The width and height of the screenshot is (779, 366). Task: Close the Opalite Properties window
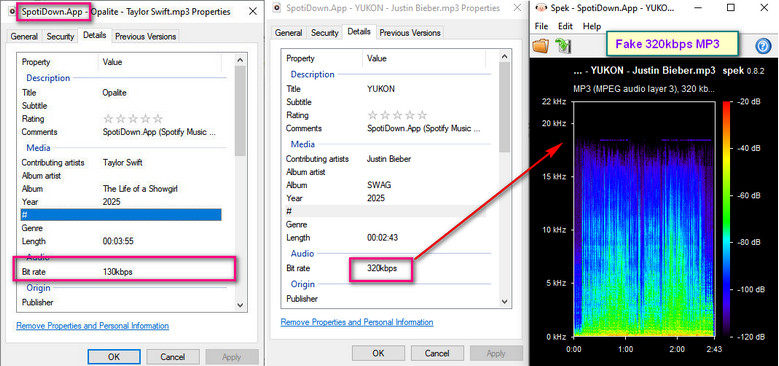click(x=252, y=11)
